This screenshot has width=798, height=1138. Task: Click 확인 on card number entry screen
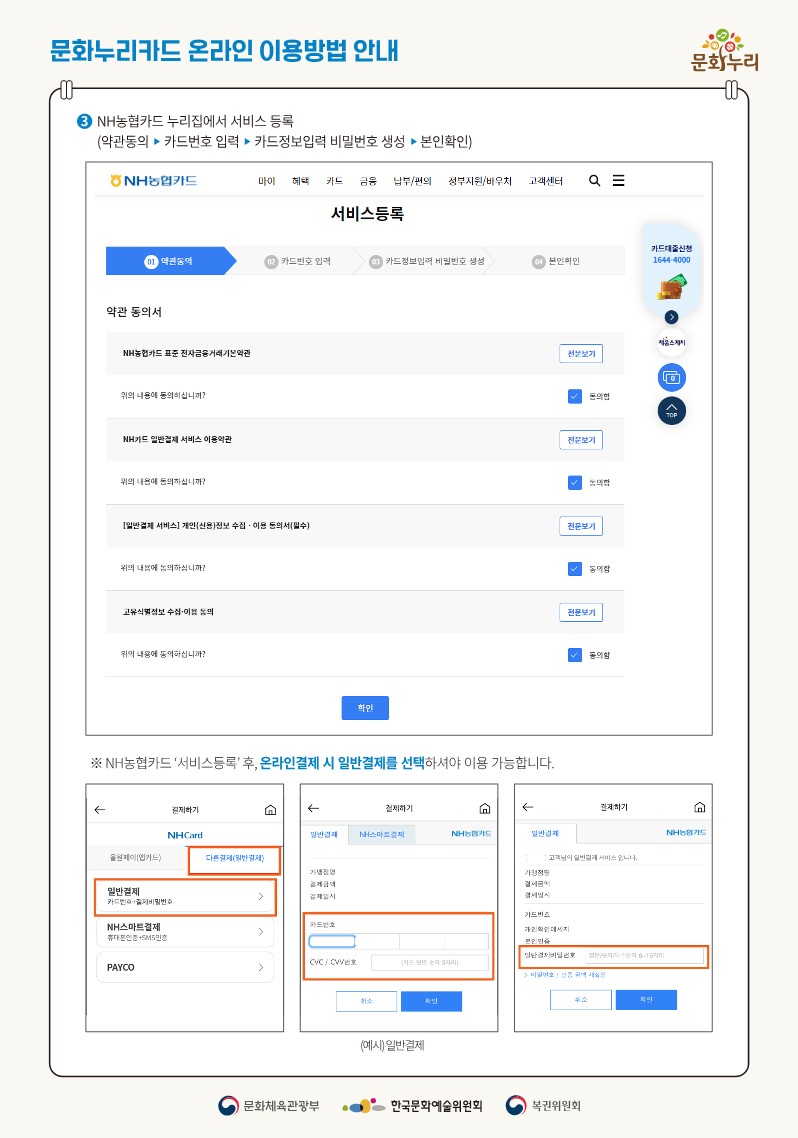(431, 1001)
